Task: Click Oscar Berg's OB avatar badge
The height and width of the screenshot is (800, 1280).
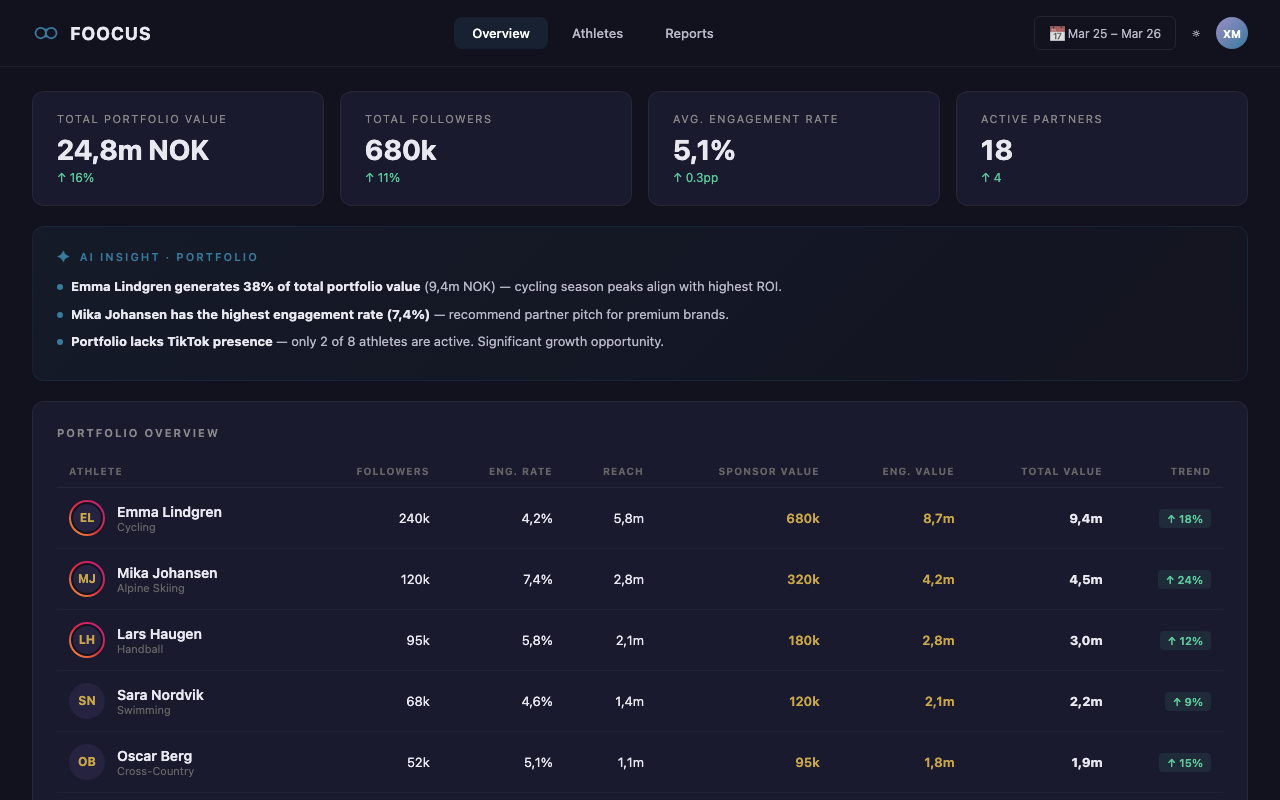Action: (86, 762)
